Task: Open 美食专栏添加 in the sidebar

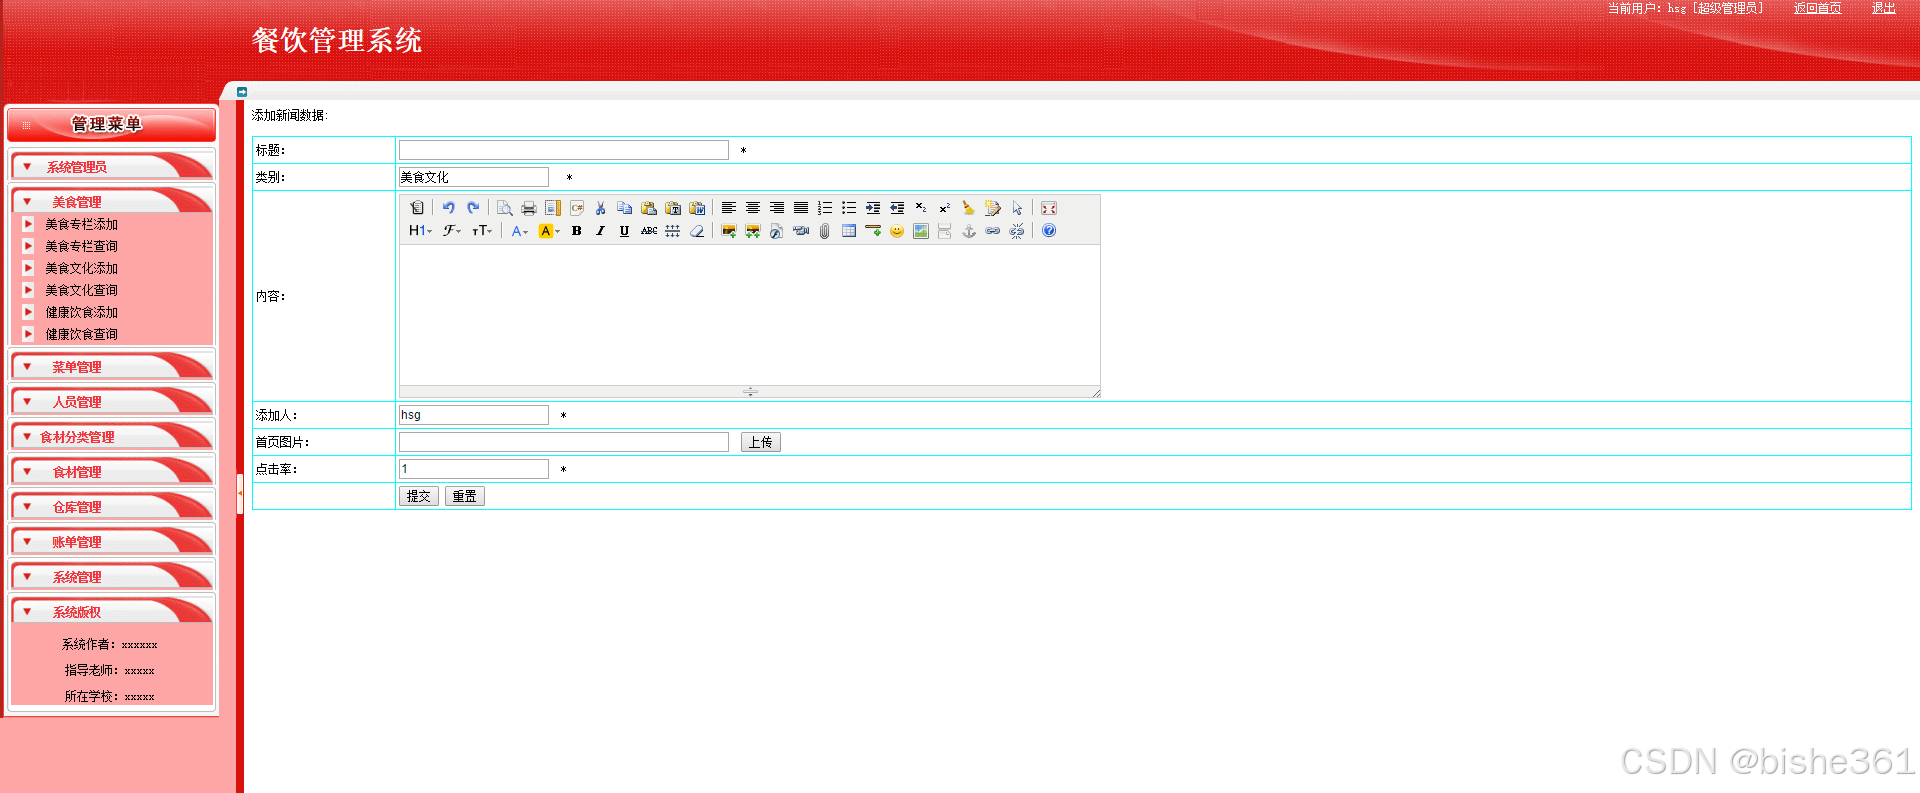Action: click(x=81, y=224)
